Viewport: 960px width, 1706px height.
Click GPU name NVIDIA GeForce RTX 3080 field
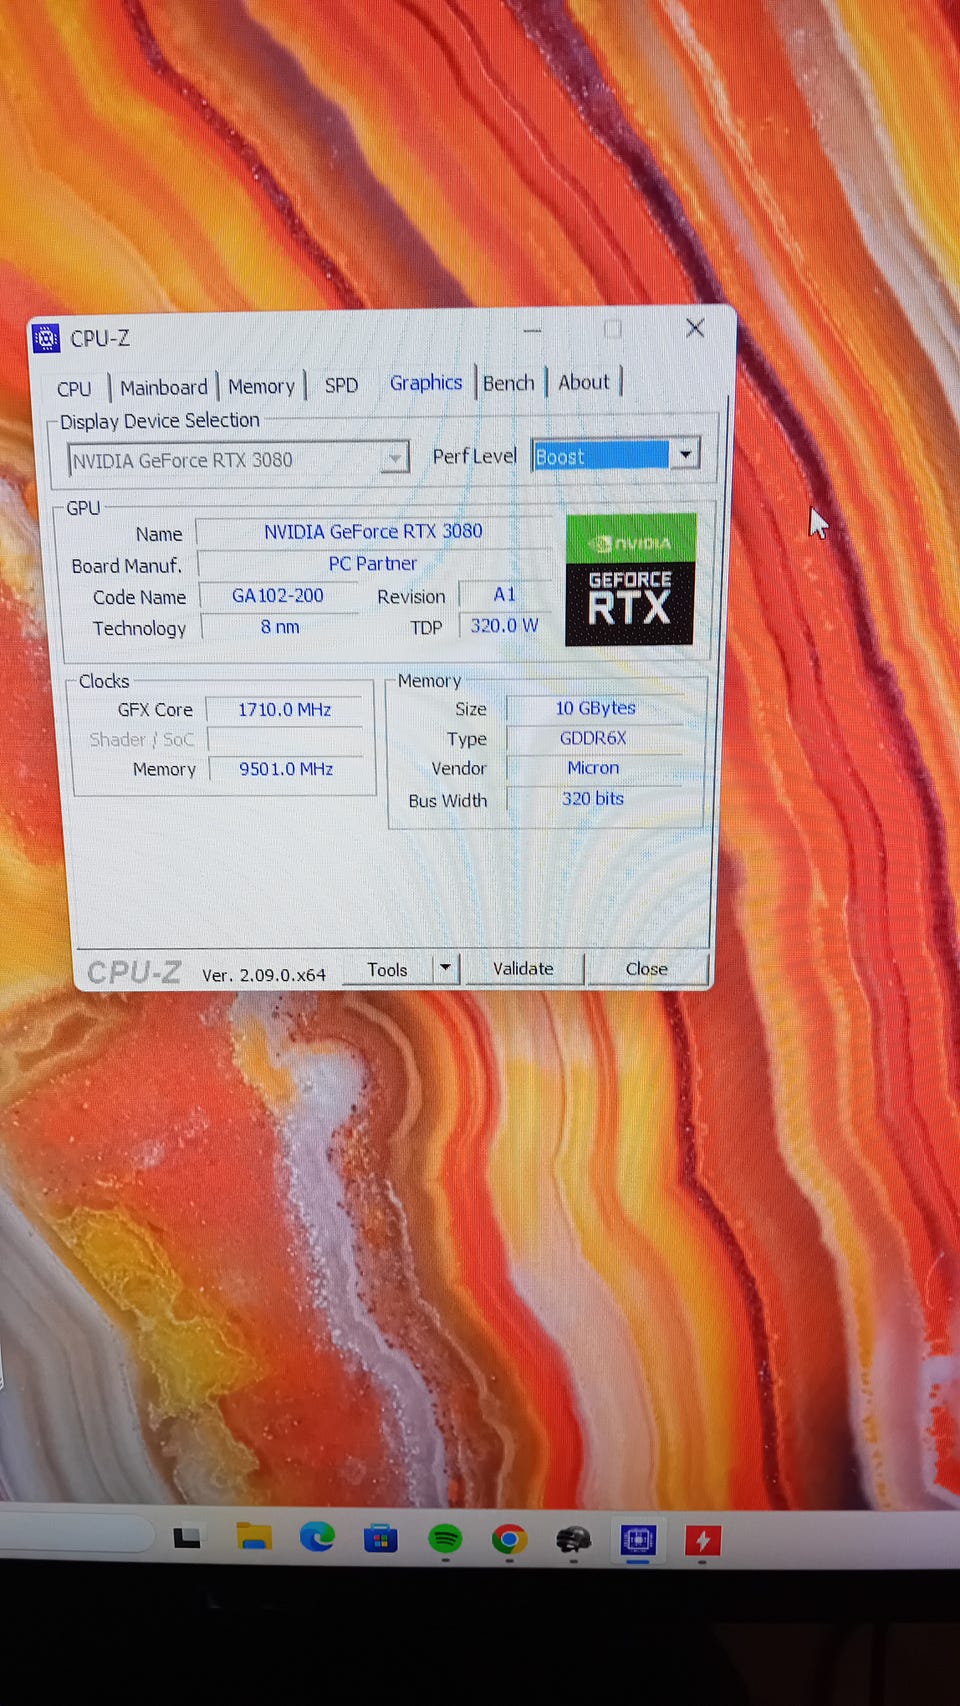pyautogui.click(x=373, y=532)
